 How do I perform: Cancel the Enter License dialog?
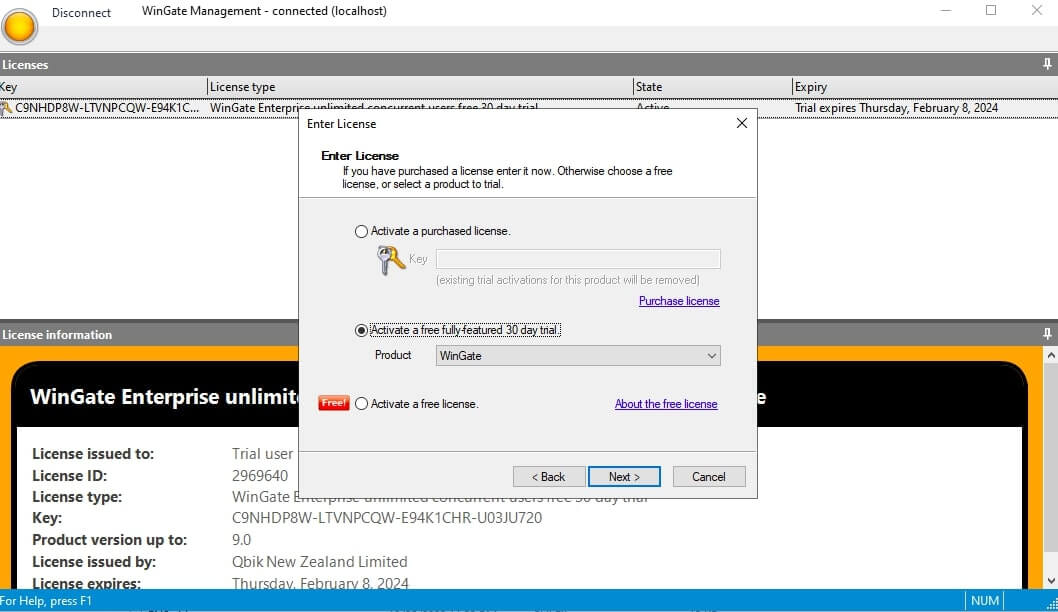(x=708, y=476)
